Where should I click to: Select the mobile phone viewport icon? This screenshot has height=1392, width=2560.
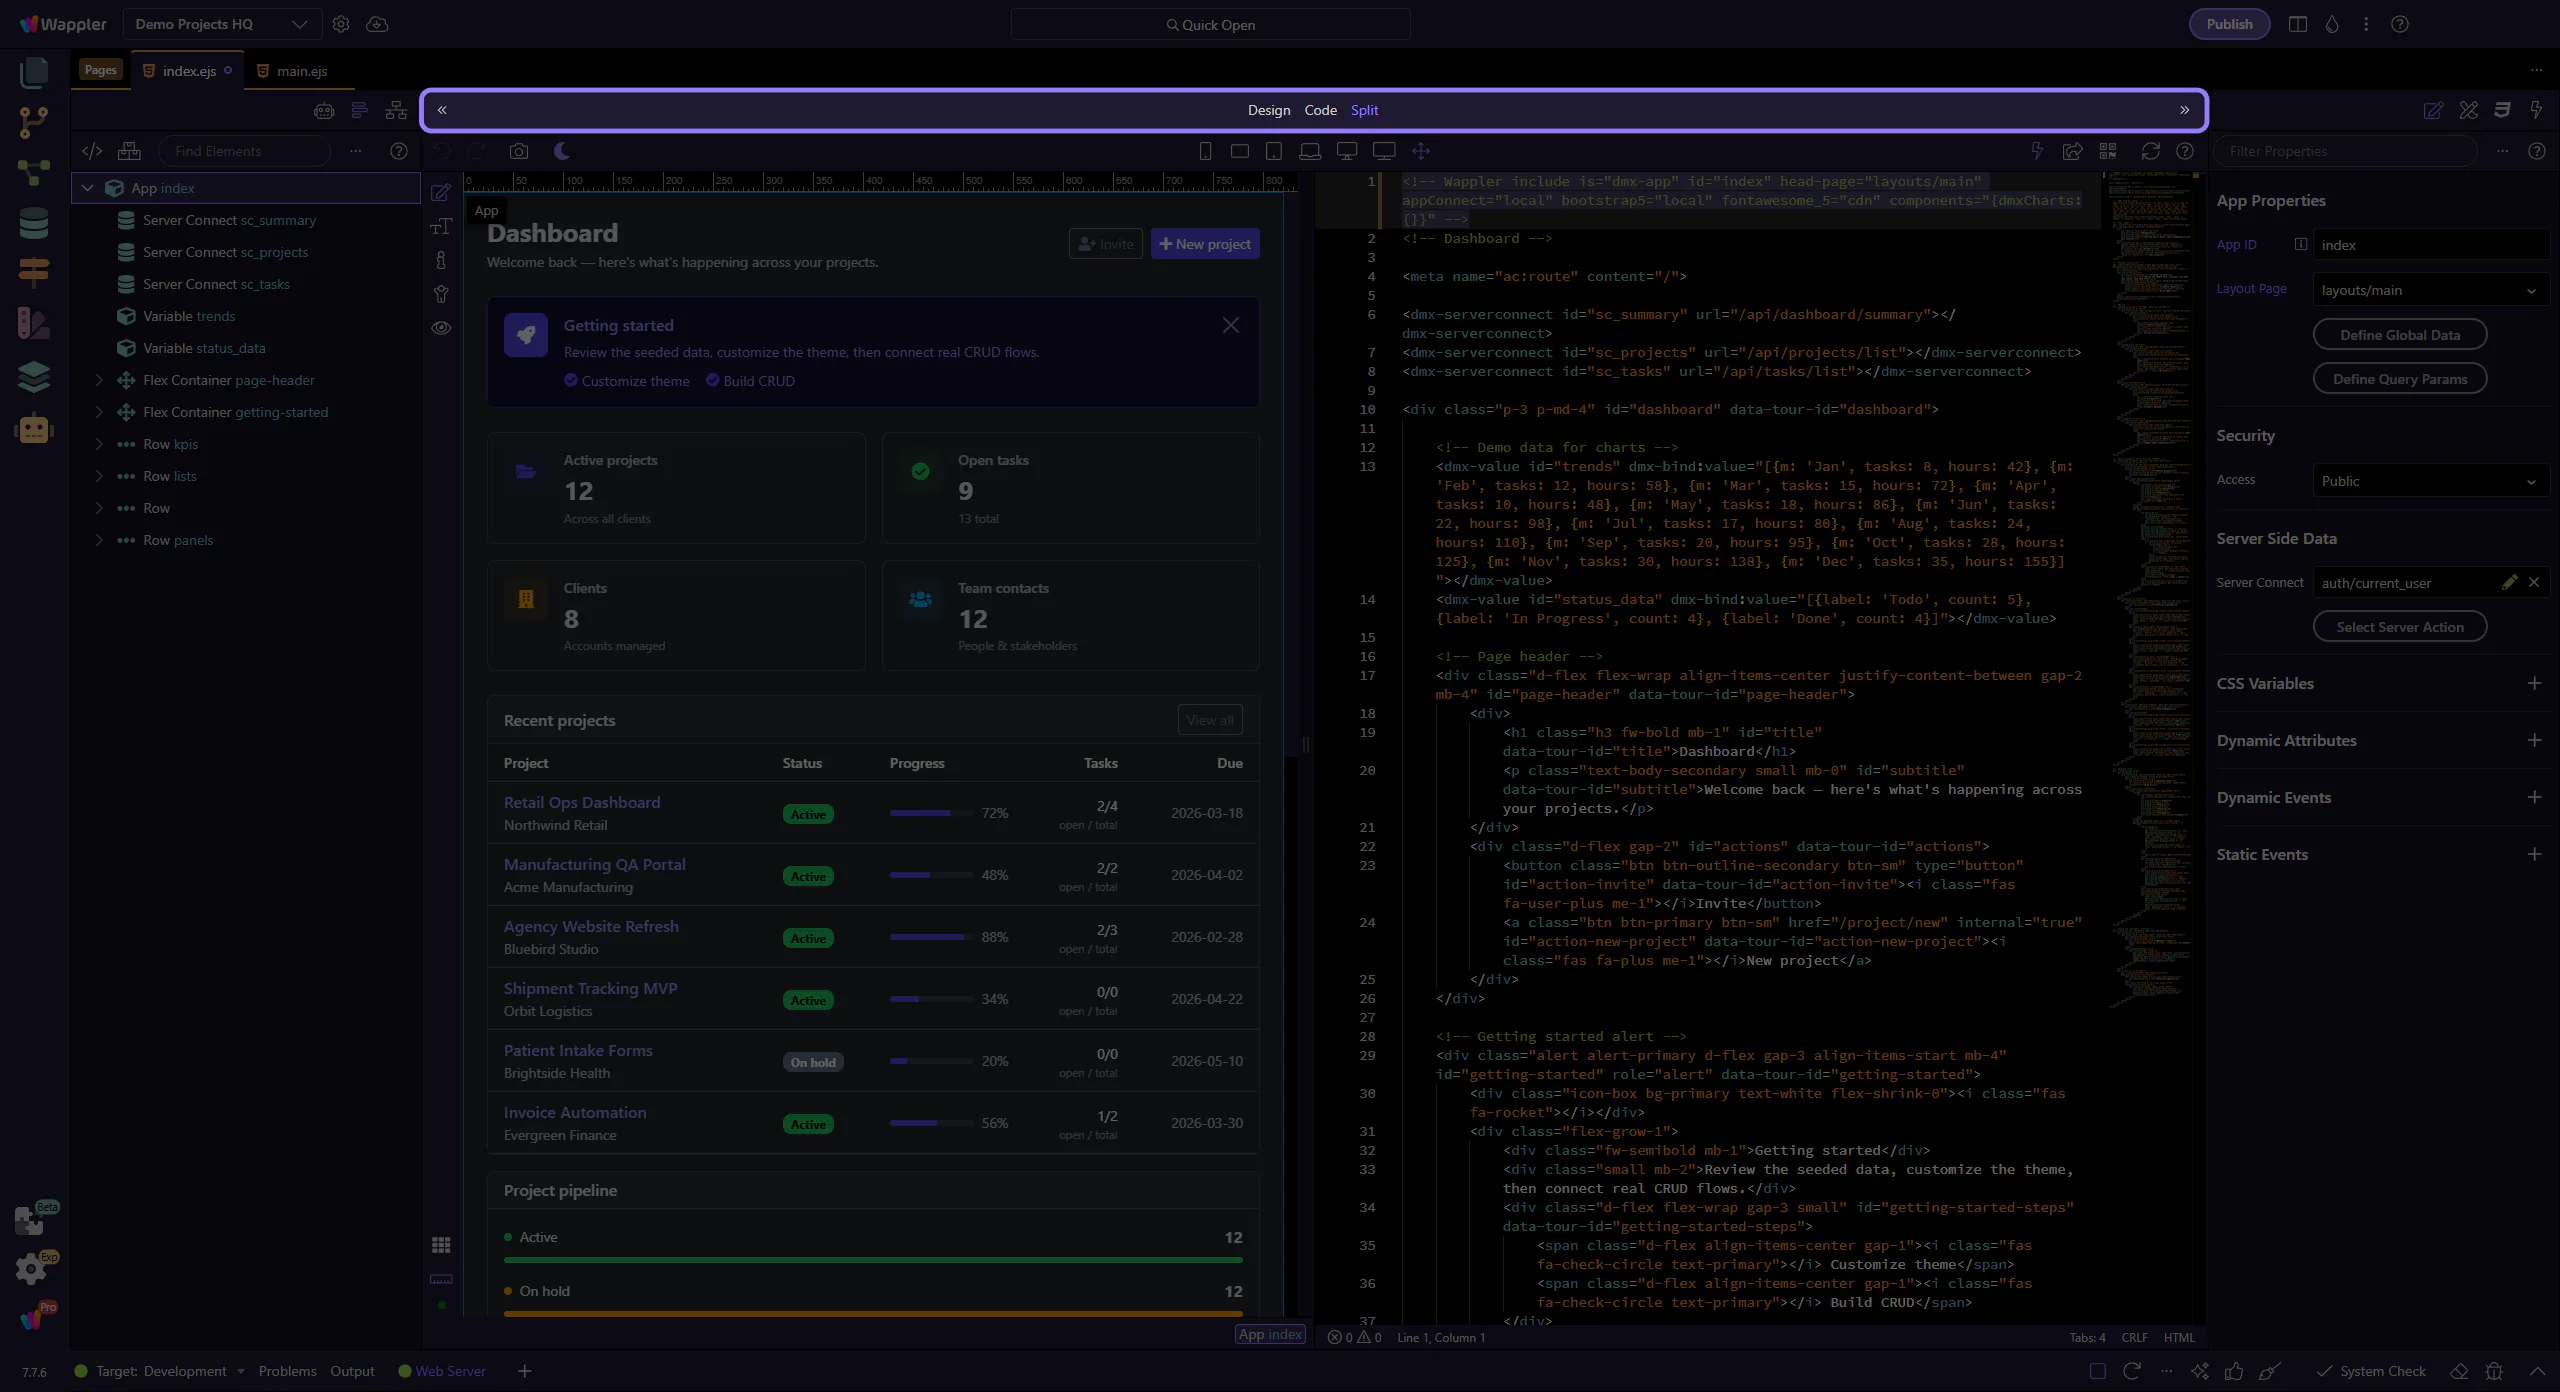1205,151
